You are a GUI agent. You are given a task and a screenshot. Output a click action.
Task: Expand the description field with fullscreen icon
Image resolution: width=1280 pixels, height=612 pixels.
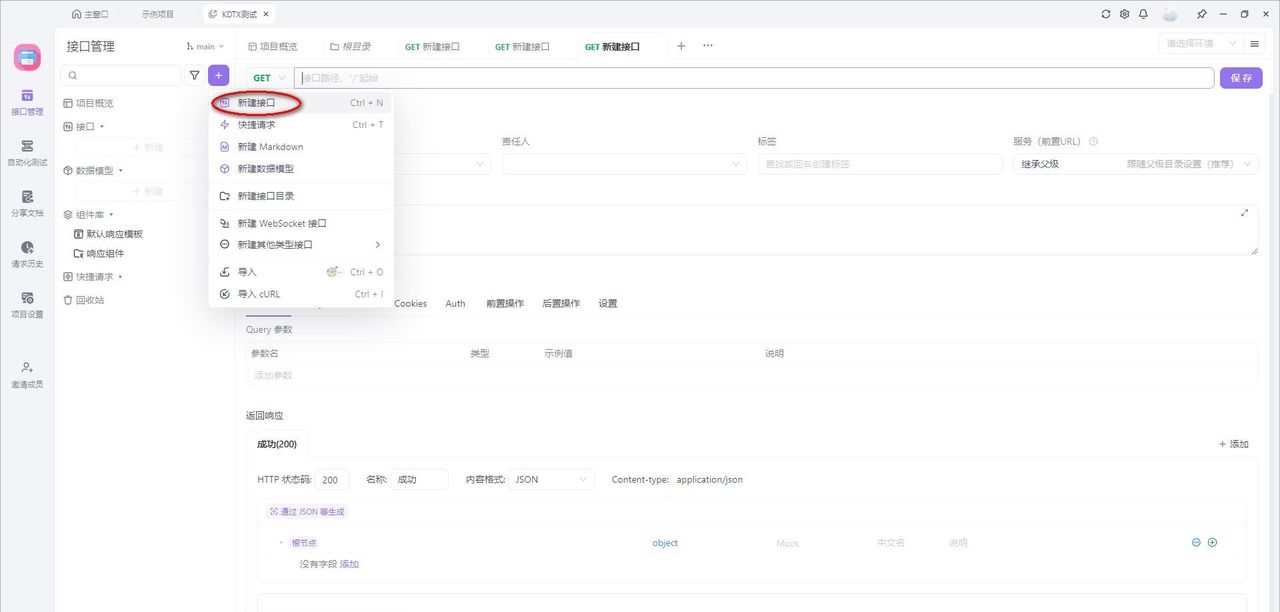click(x=1244, y=213)
